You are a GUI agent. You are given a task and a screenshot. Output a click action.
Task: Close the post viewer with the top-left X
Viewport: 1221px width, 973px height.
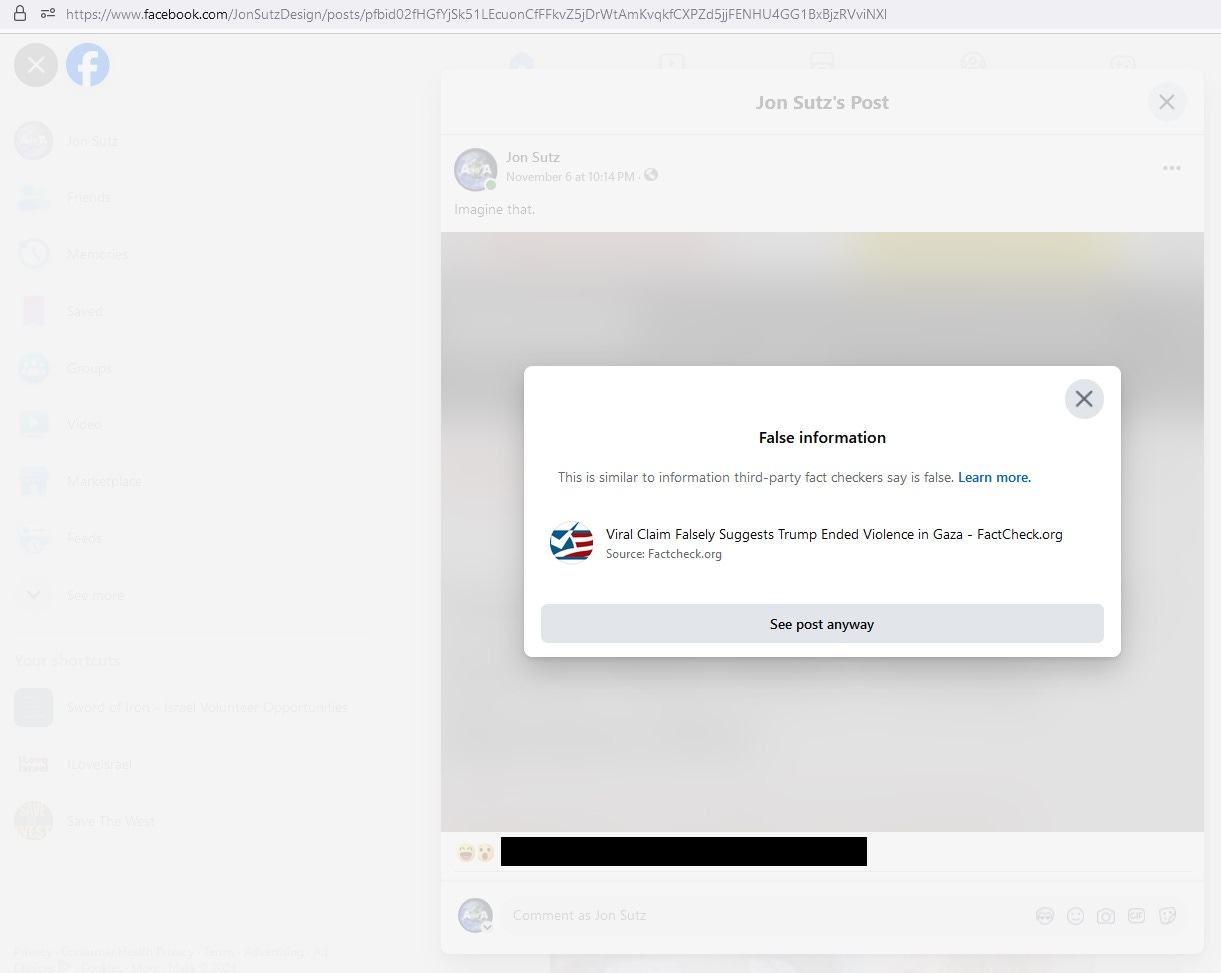(36, 65)
